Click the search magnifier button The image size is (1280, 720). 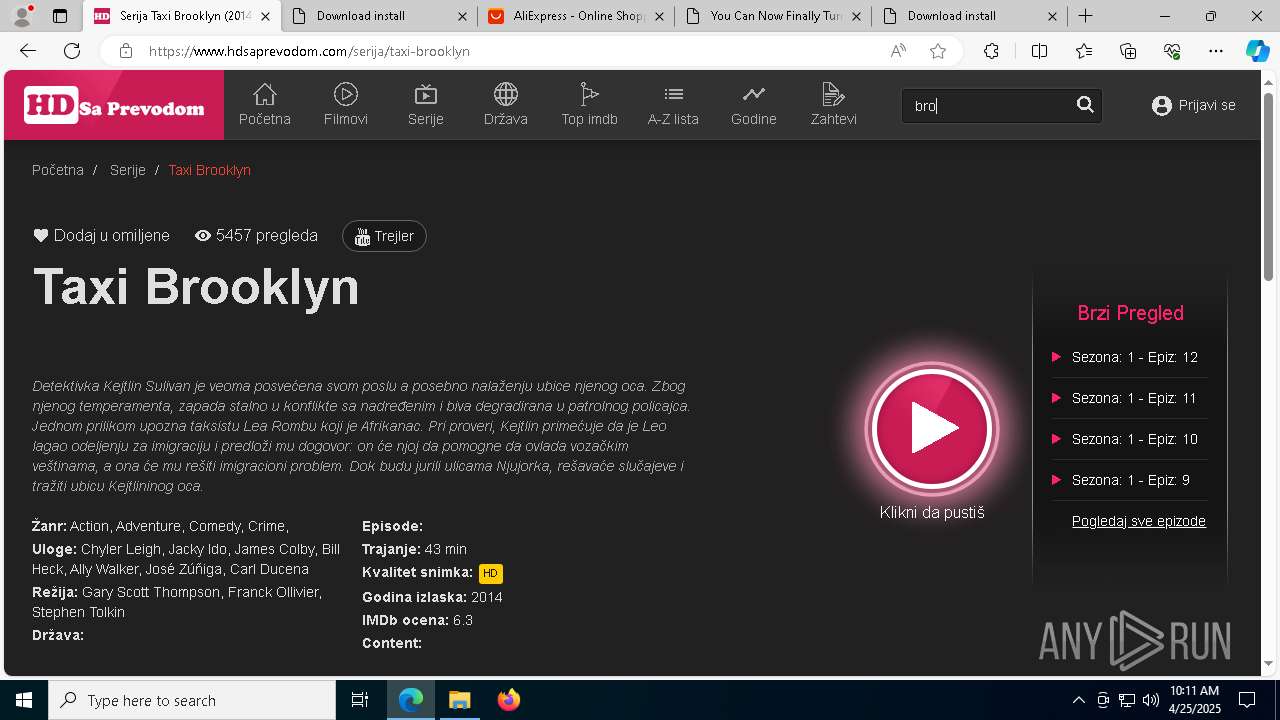coord(1085,105)
